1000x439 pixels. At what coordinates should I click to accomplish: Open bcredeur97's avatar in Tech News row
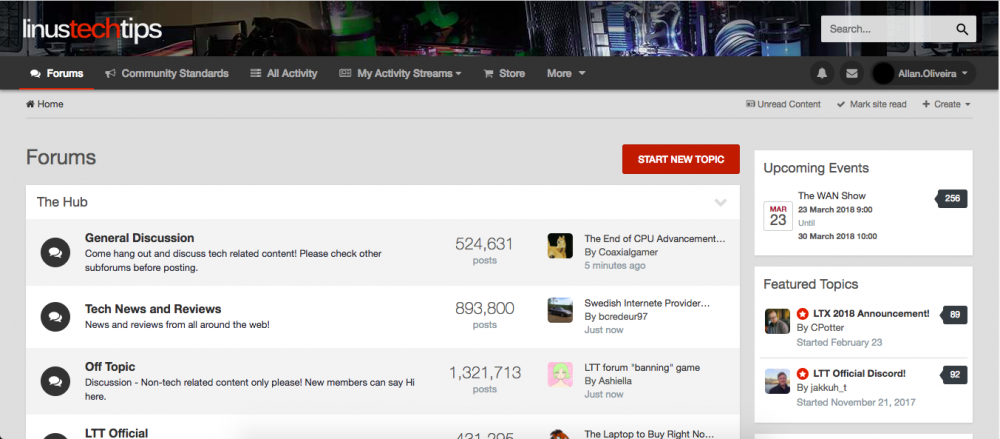(x=560, y=310)
